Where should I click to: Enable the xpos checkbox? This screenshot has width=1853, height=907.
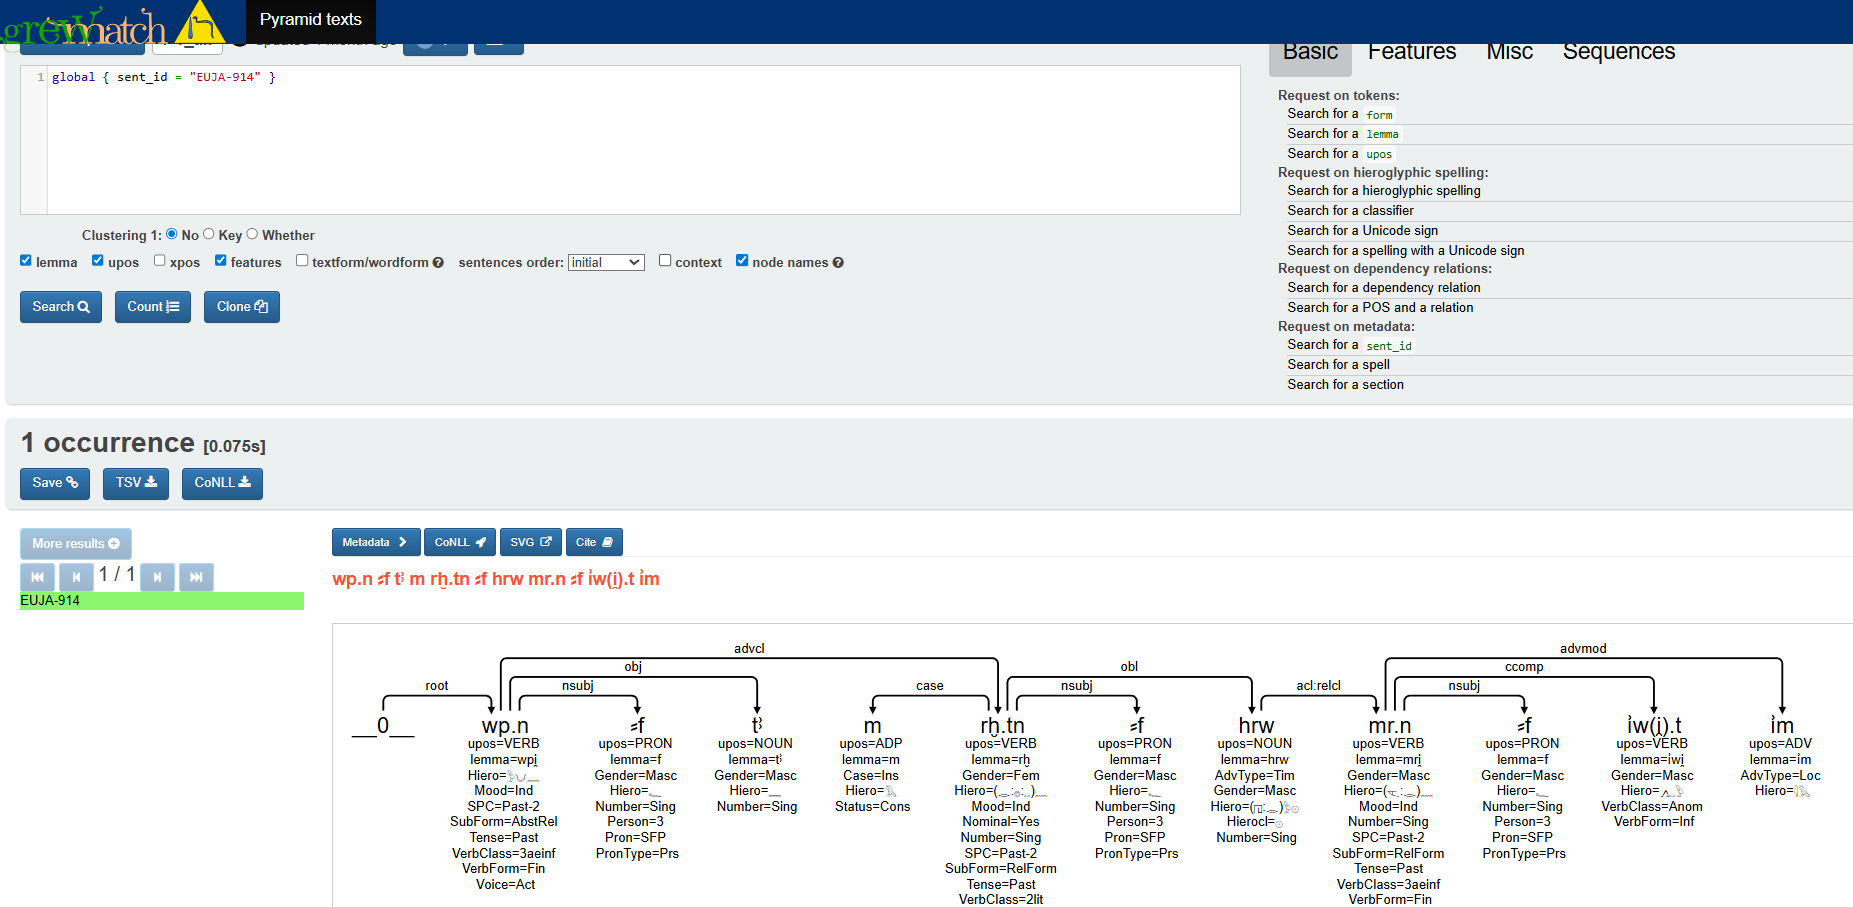pyautogui.click(x=160, y=261)
